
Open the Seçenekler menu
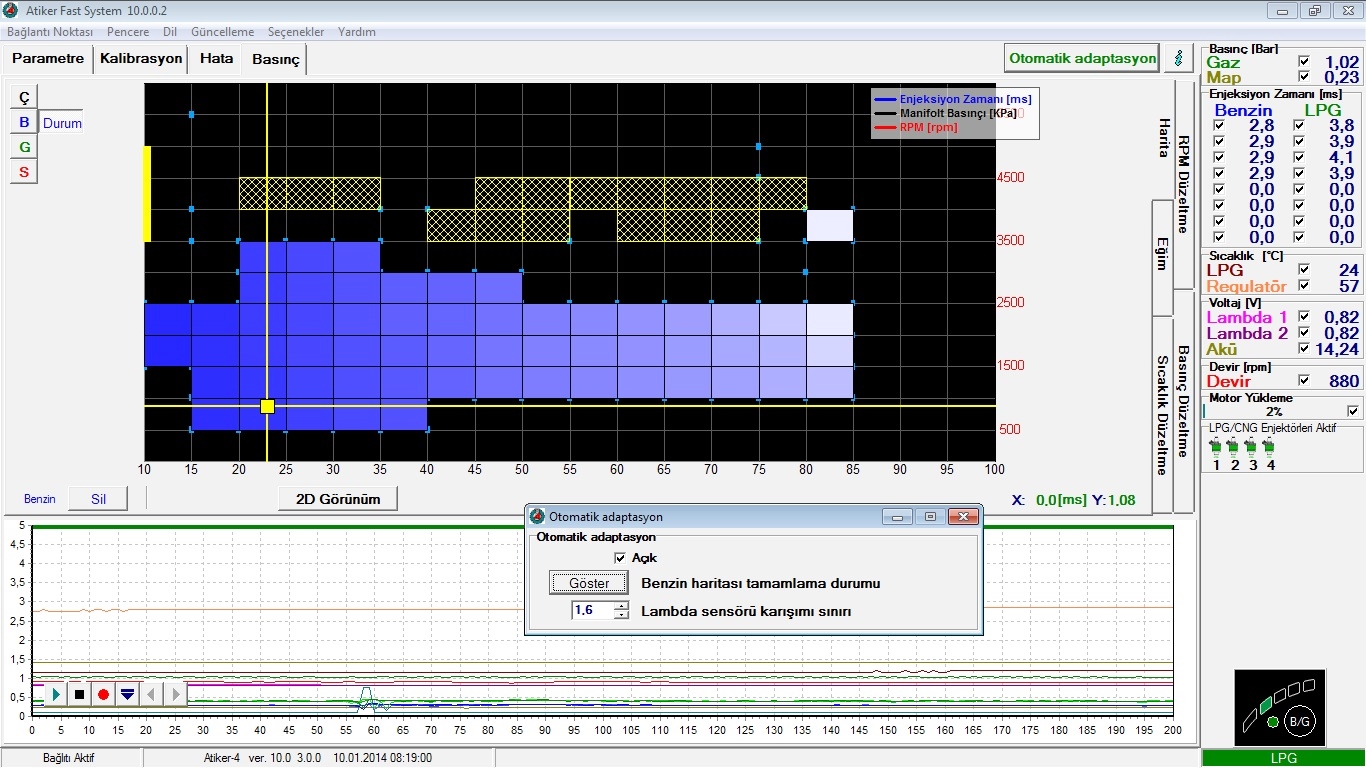click(294, 32)
